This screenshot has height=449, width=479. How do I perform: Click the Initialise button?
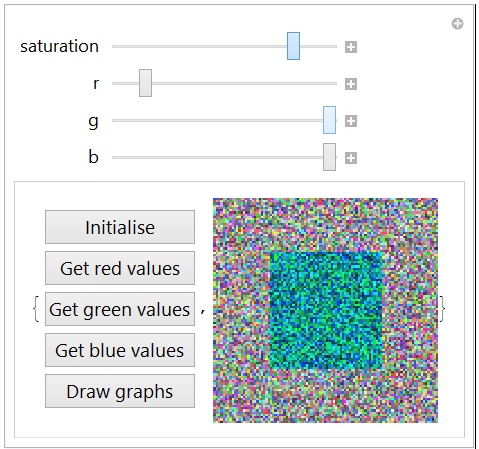click(x=120, y=227)
